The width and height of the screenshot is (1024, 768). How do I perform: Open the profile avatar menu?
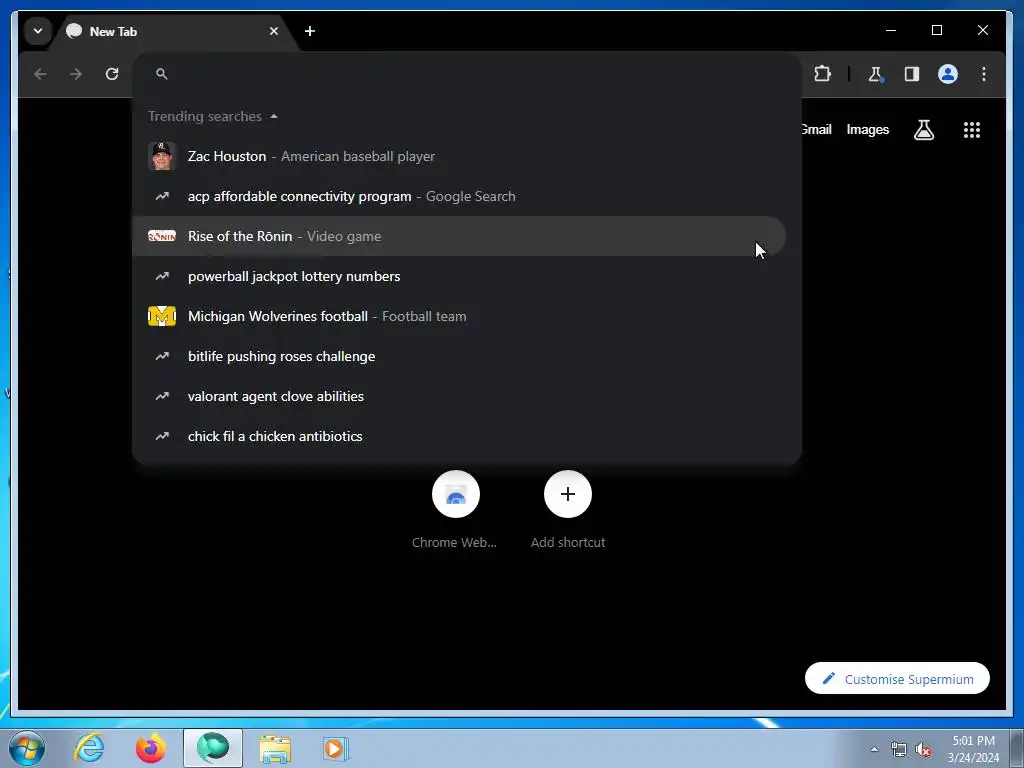point(948,74)
